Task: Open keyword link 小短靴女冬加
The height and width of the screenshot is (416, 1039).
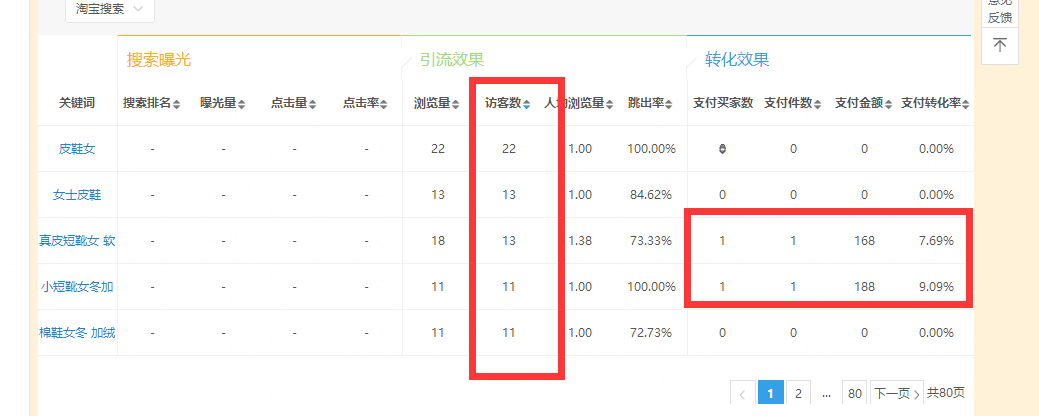Action: click(x=77, y=287)
